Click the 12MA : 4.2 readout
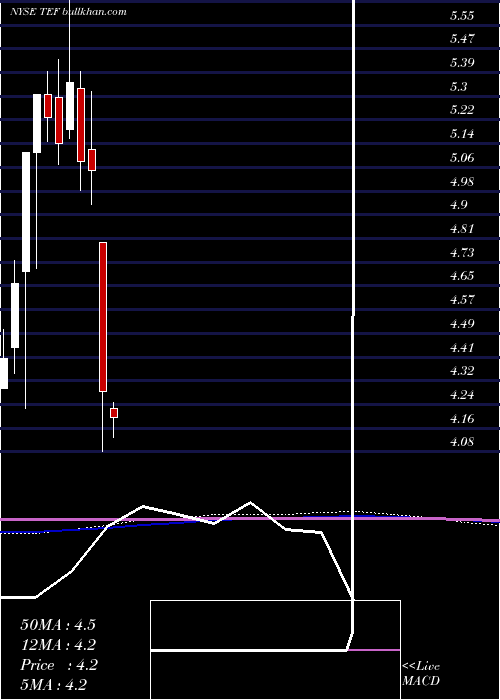Image resolution: width=500 pixels, height=700 pixels. click(58, 645)
